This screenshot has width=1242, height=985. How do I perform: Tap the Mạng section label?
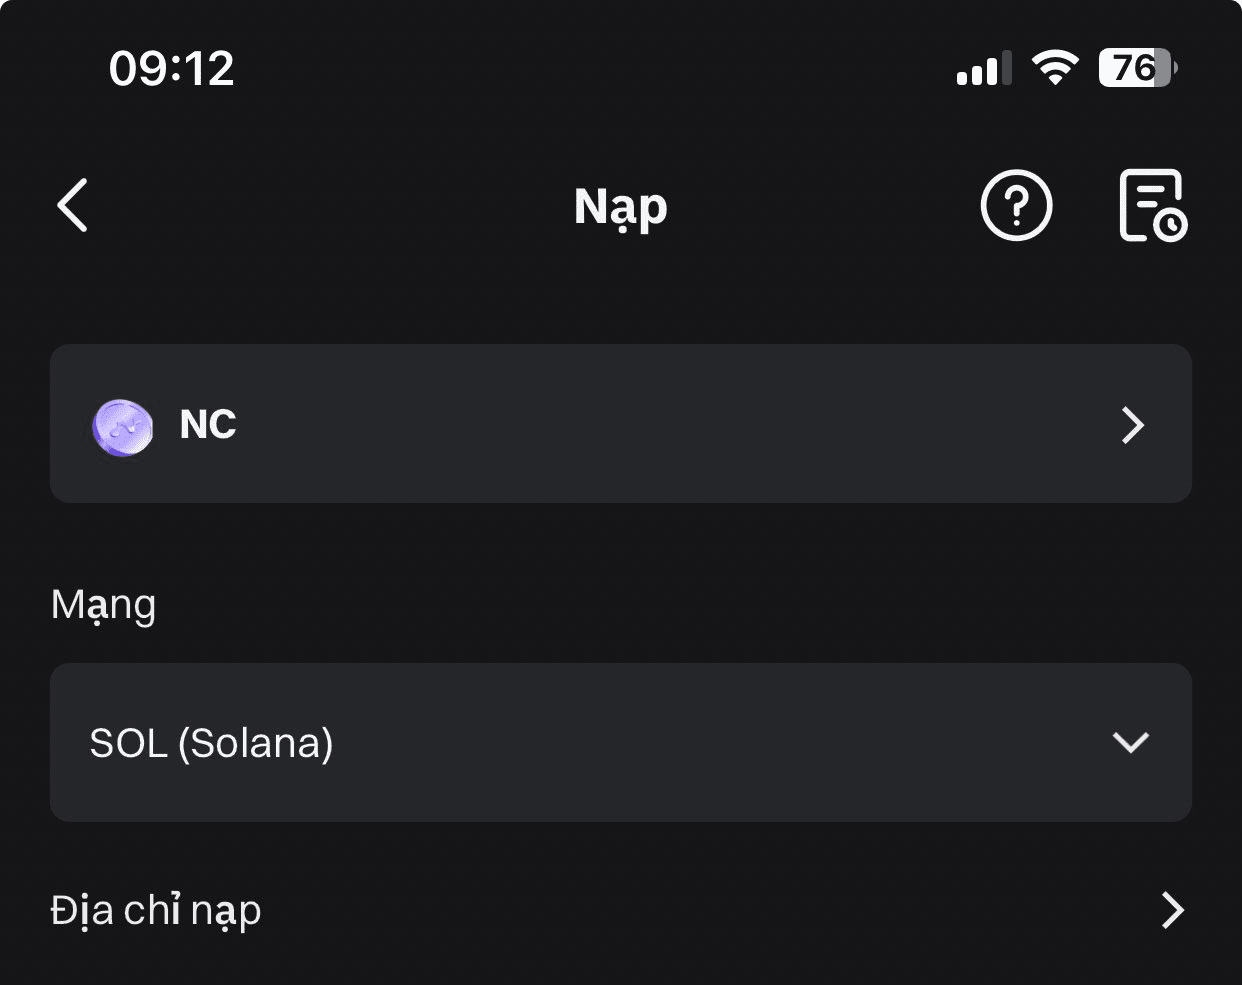103,605
